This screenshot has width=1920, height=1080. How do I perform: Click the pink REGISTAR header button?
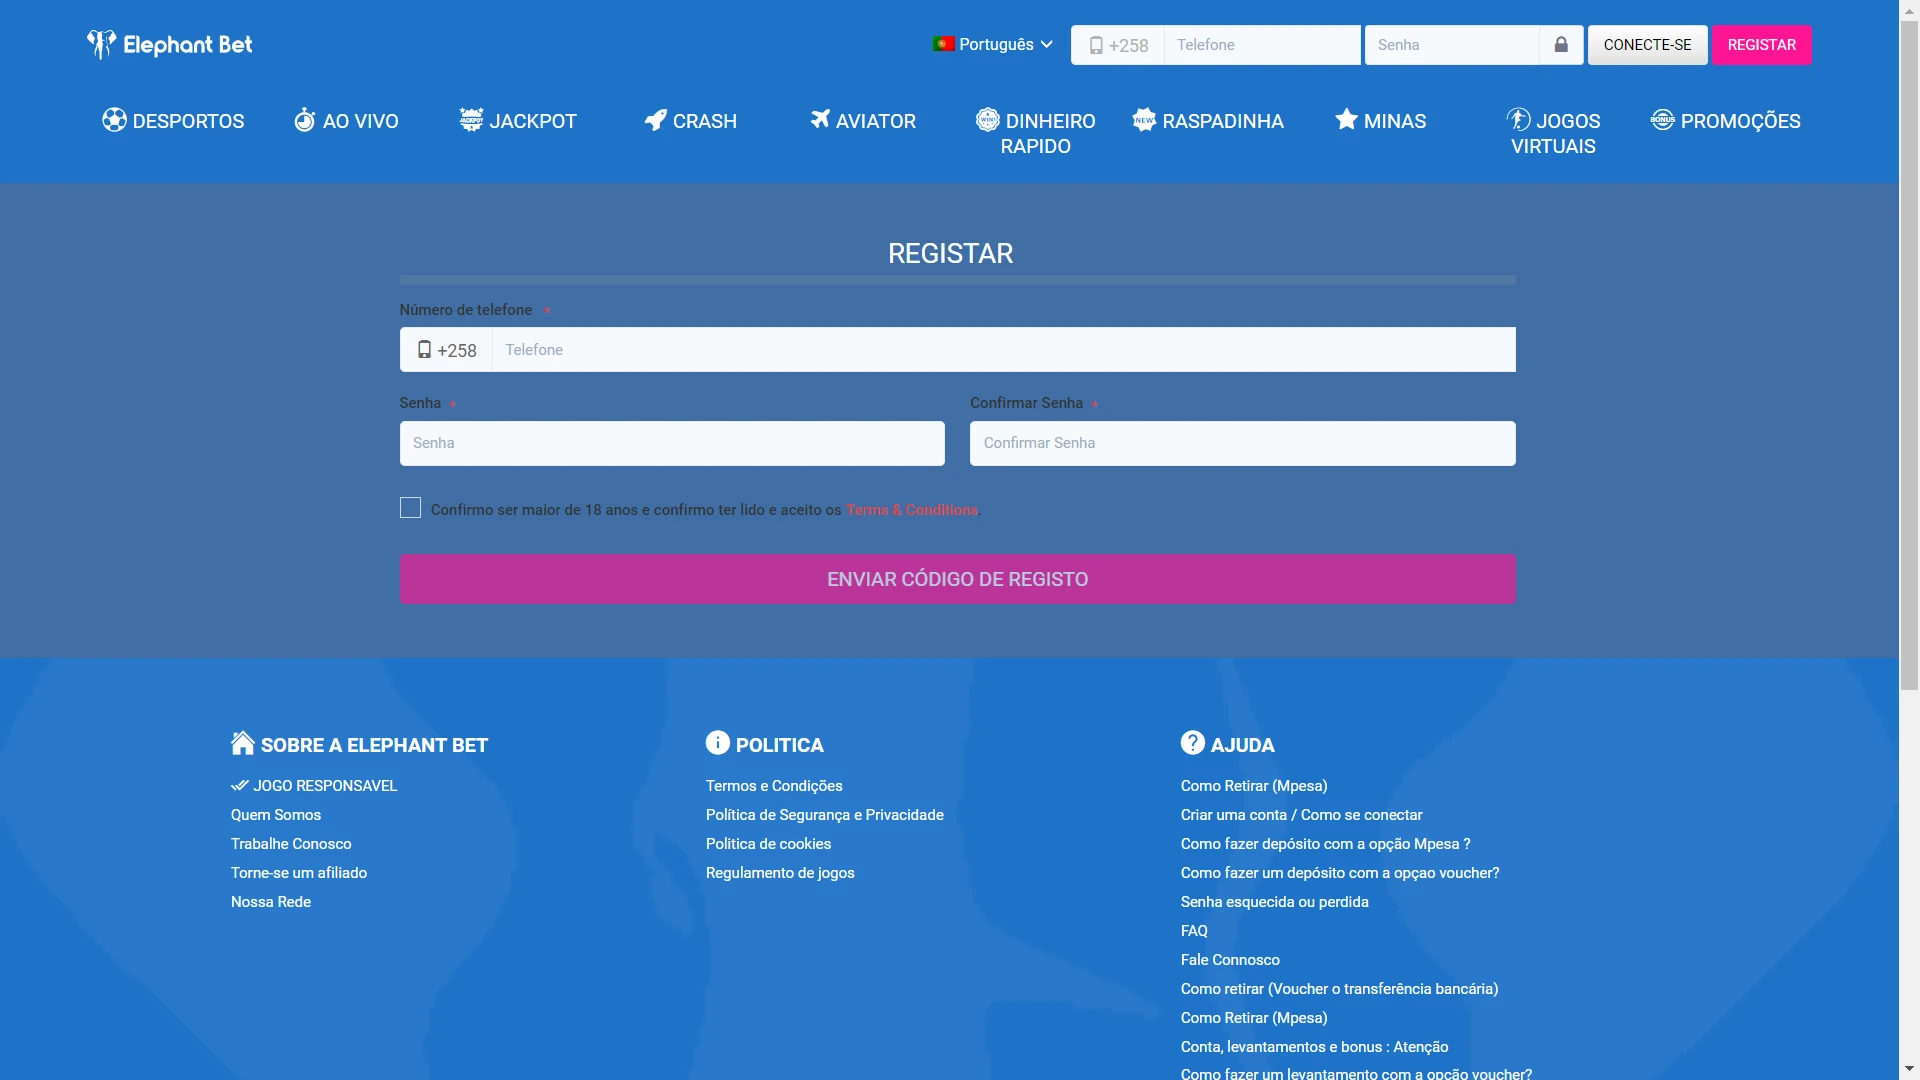(x=1762, y=45)
